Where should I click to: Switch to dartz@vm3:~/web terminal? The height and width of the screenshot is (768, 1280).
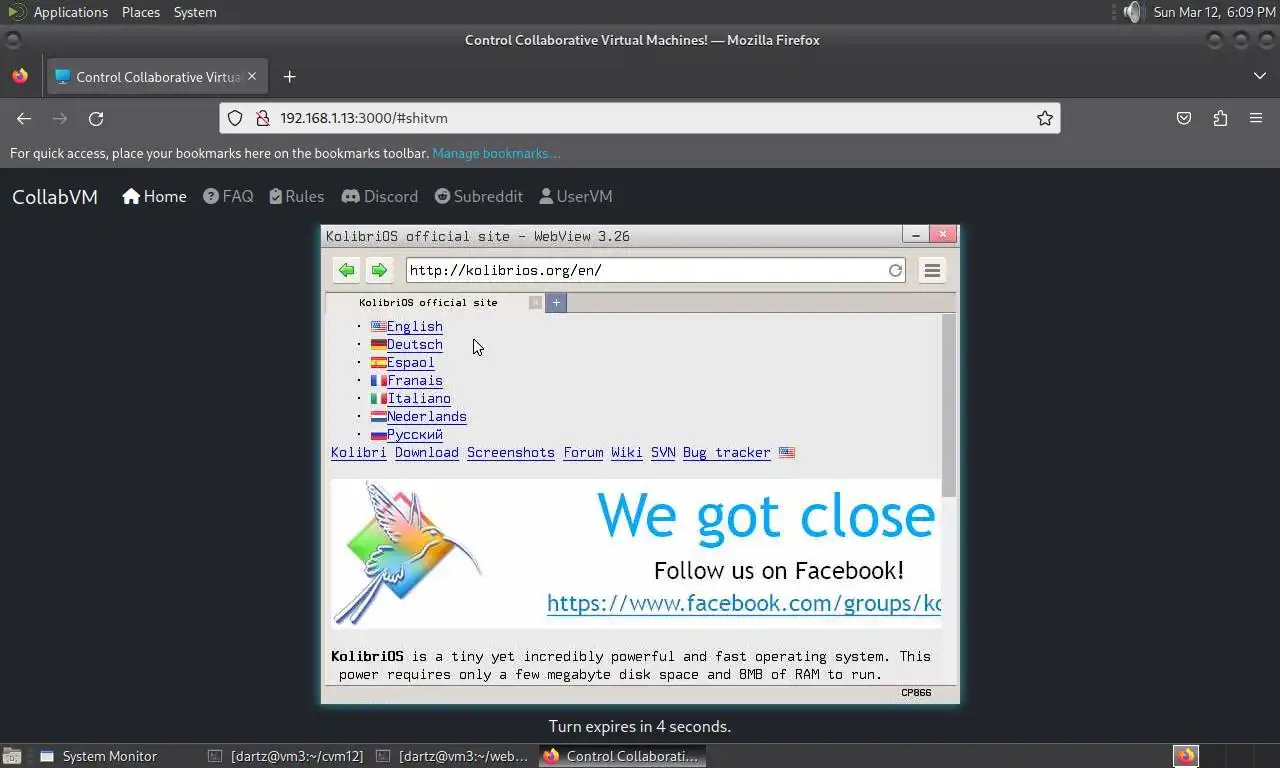(453, 756)
